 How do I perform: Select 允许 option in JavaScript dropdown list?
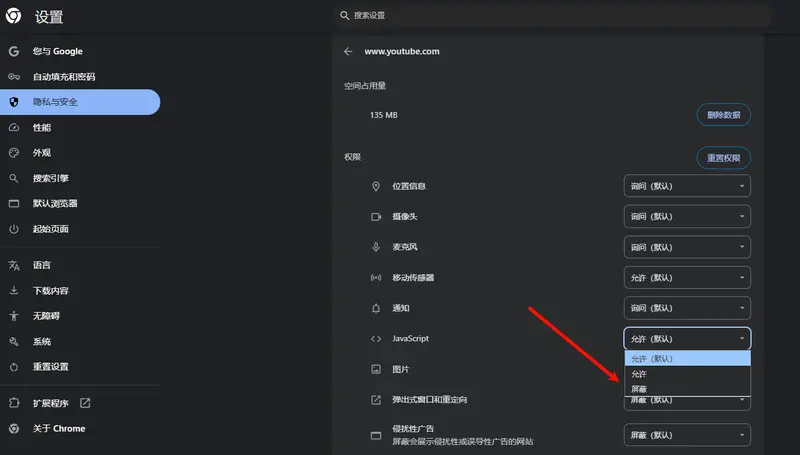(x=639, y=373)
